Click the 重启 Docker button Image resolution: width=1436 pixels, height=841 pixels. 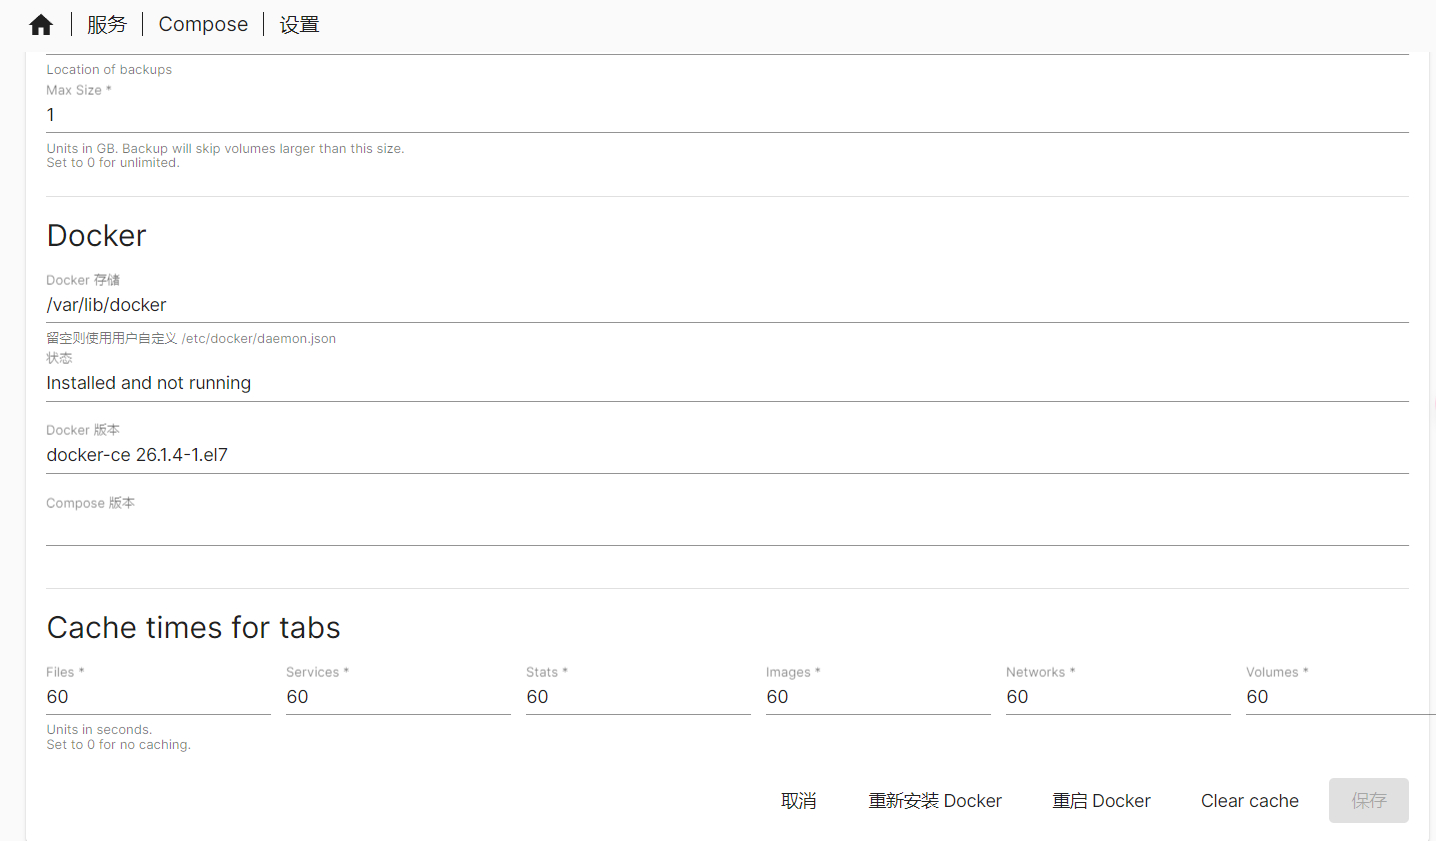(1101, 801)
